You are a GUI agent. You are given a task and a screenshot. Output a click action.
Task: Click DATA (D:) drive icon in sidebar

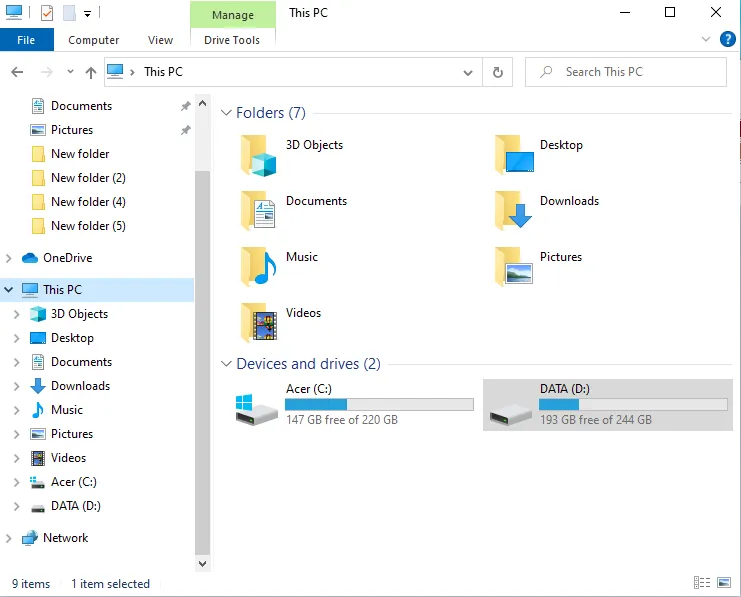(37, 508)
